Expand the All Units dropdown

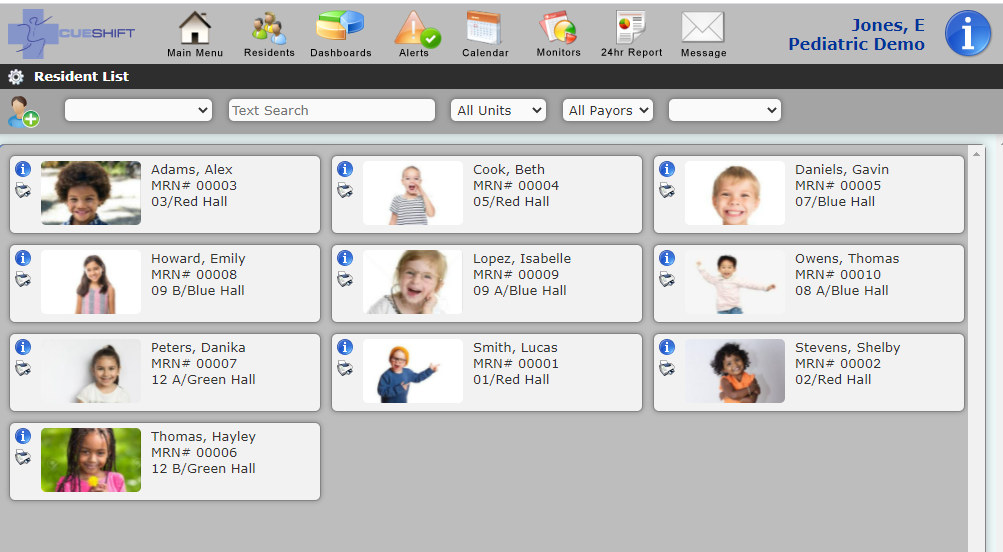click(x=498, y=110)
